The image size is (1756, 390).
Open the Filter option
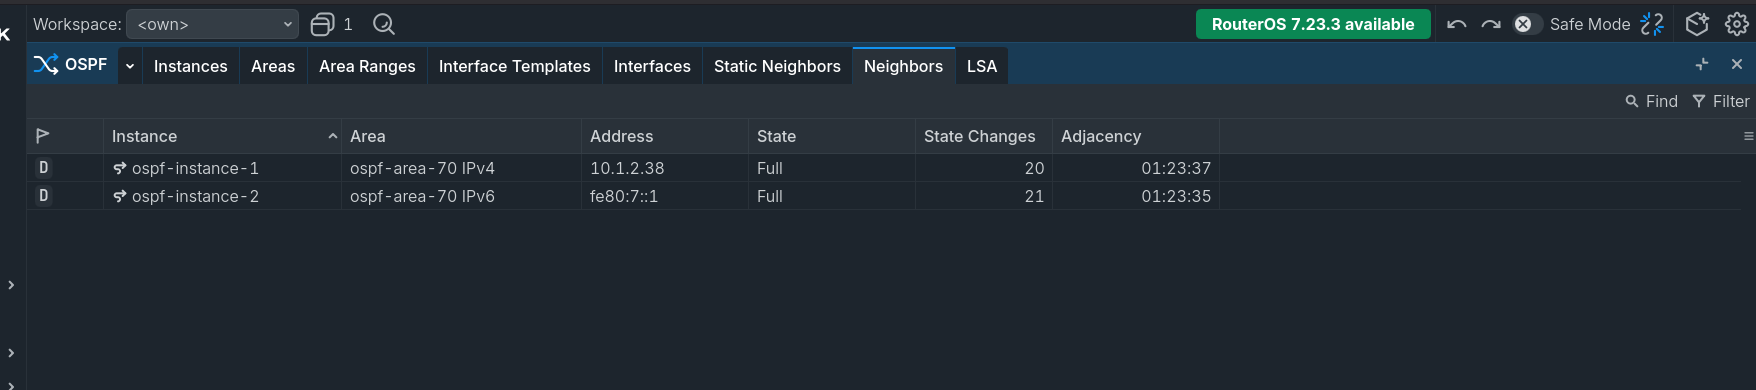[1721, 101]
